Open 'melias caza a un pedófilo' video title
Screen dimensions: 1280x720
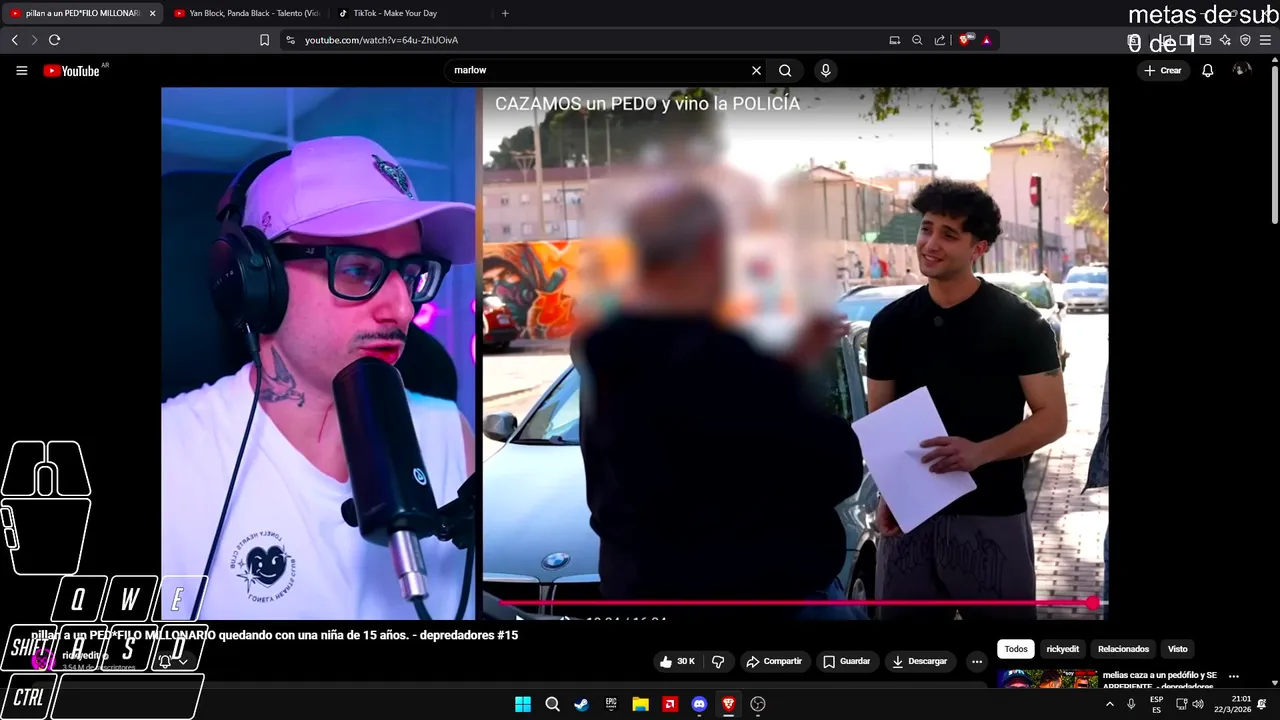coord(1160,680)
